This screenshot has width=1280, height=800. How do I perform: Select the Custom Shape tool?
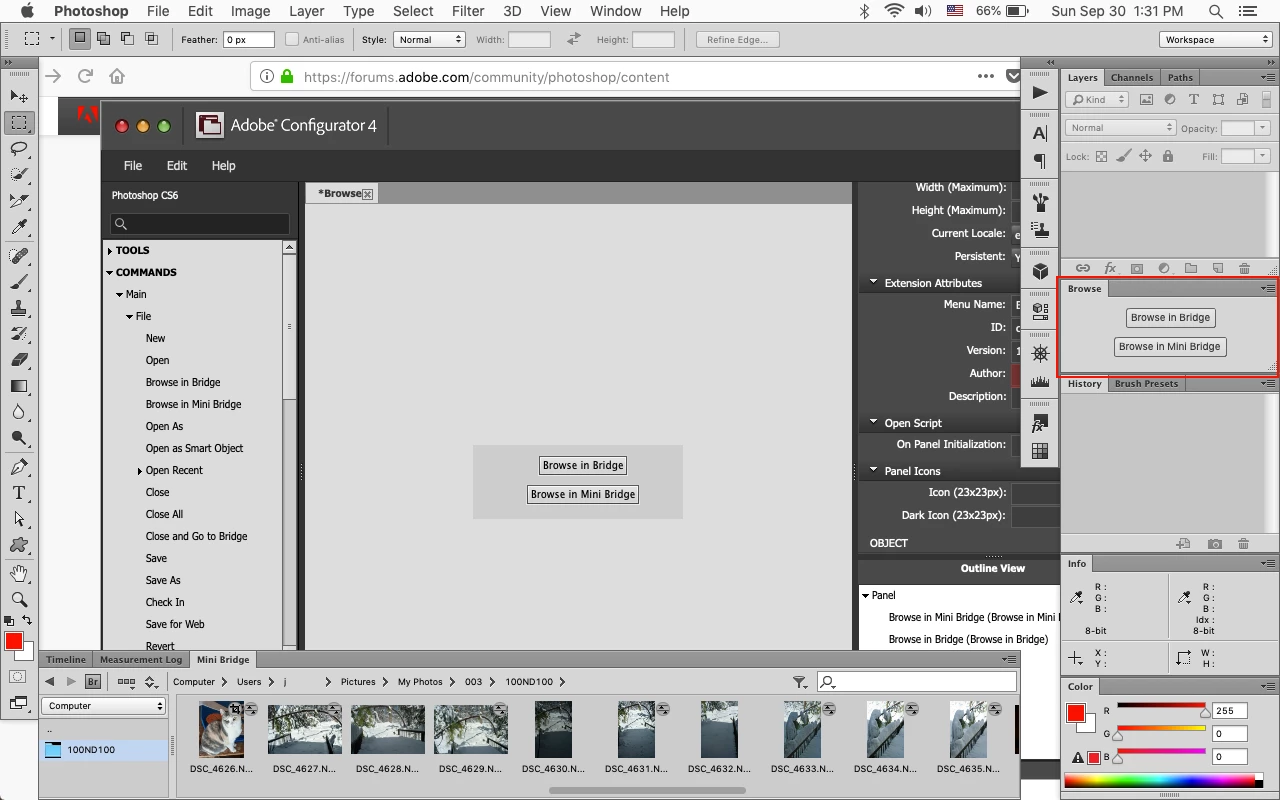19,545
